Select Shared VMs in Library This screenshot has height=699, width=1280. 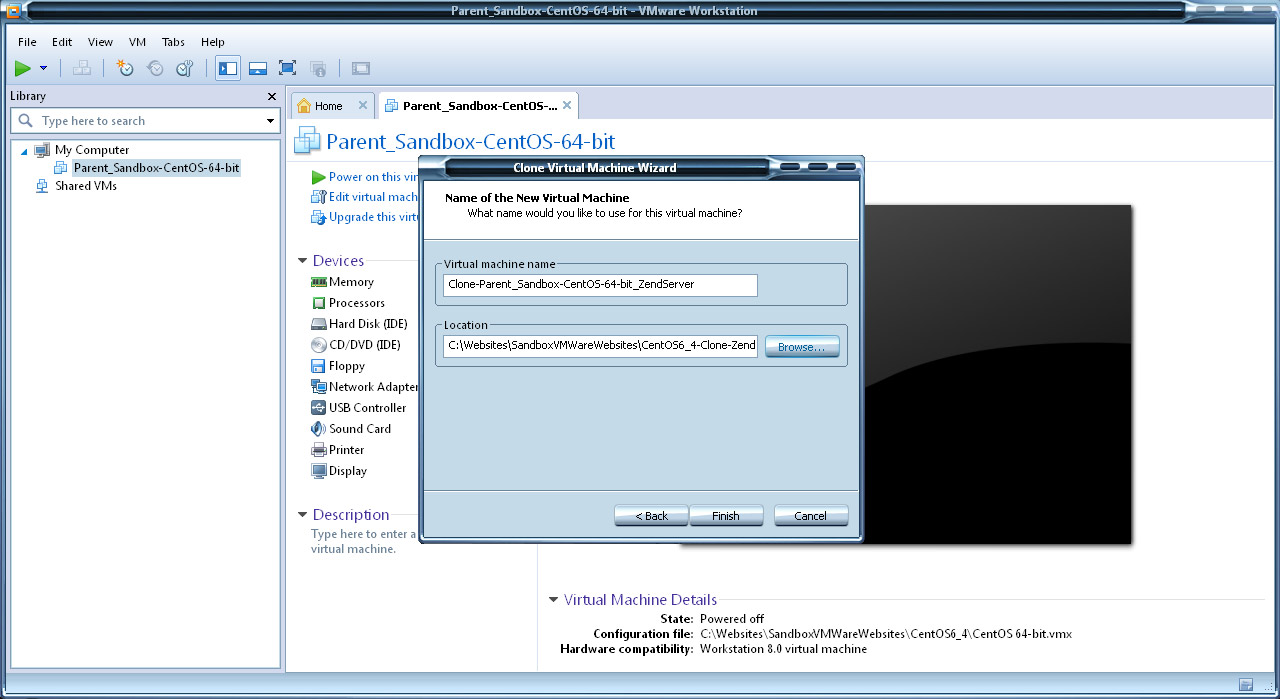[x=86, y=186]
